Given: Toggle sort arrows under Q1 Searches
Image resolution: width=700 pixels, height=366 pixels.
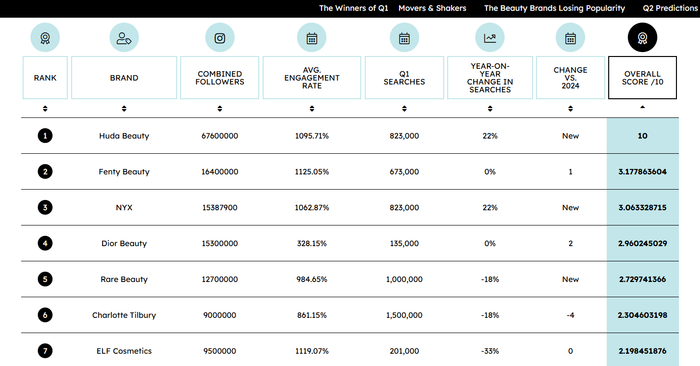Looking at the screenshot, I should pos(404,108).
